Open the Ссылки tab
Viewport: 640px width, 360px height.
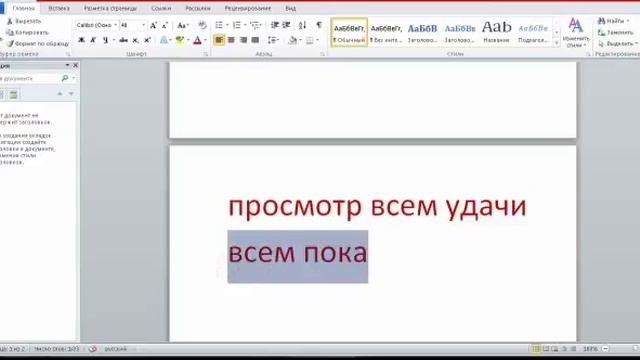(161, 8)
